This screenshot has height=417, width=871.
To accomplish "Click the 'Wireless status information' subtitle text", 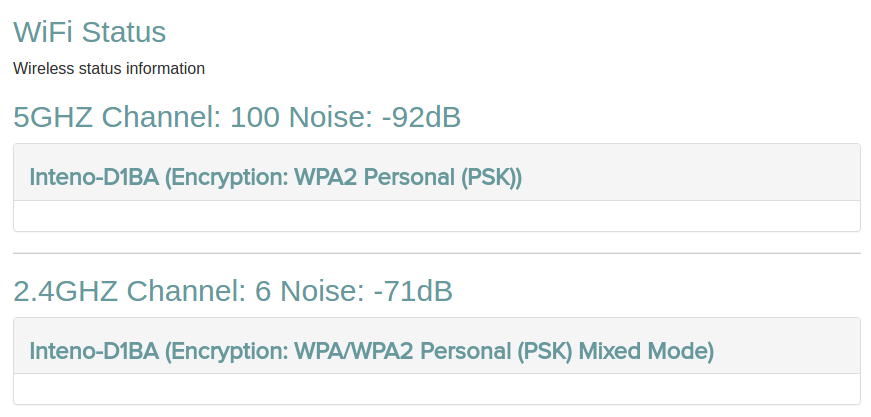I will 109,69.
